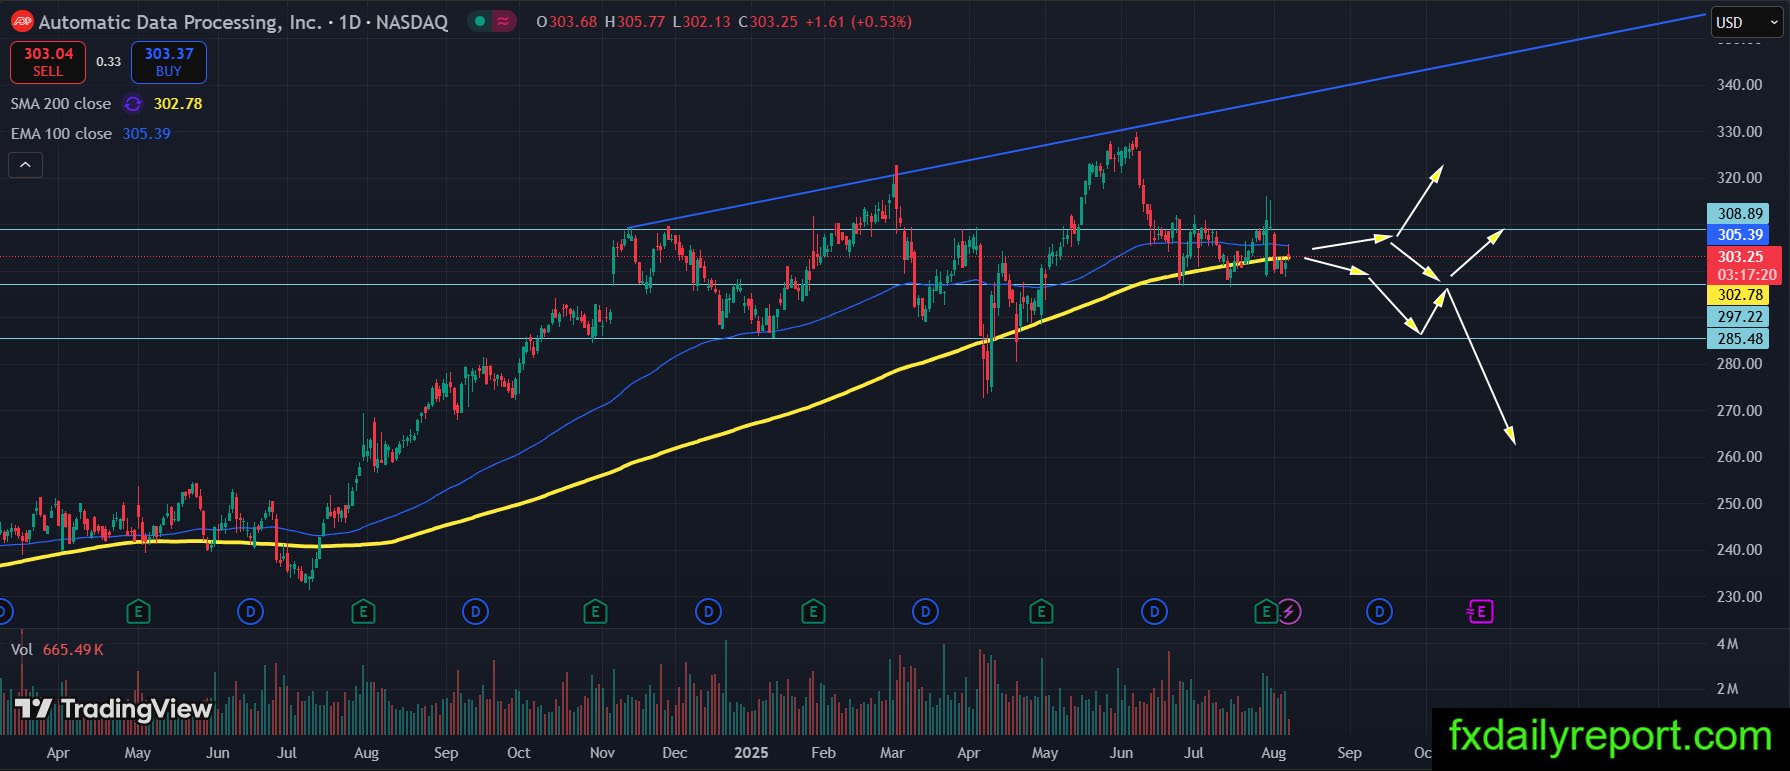The image size is (1790, 771).
Task: Click the open price O303.68
Action: [x=567, y=21]
